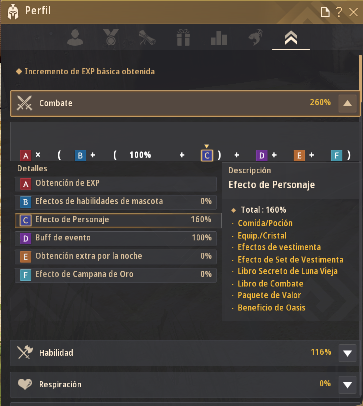
Task: Select the red A formula block
Action: point(26,155)
